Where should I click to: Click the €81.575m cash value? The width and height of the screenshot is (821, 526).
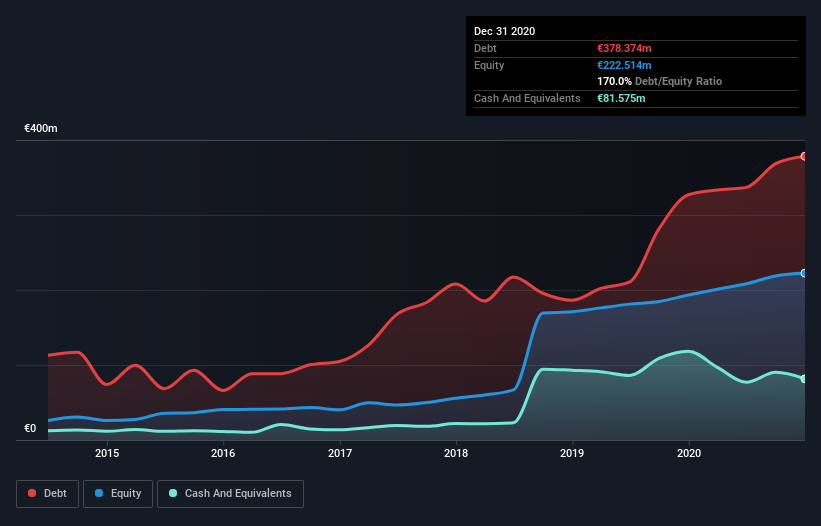pyautogui.click(x=621, y=98)
